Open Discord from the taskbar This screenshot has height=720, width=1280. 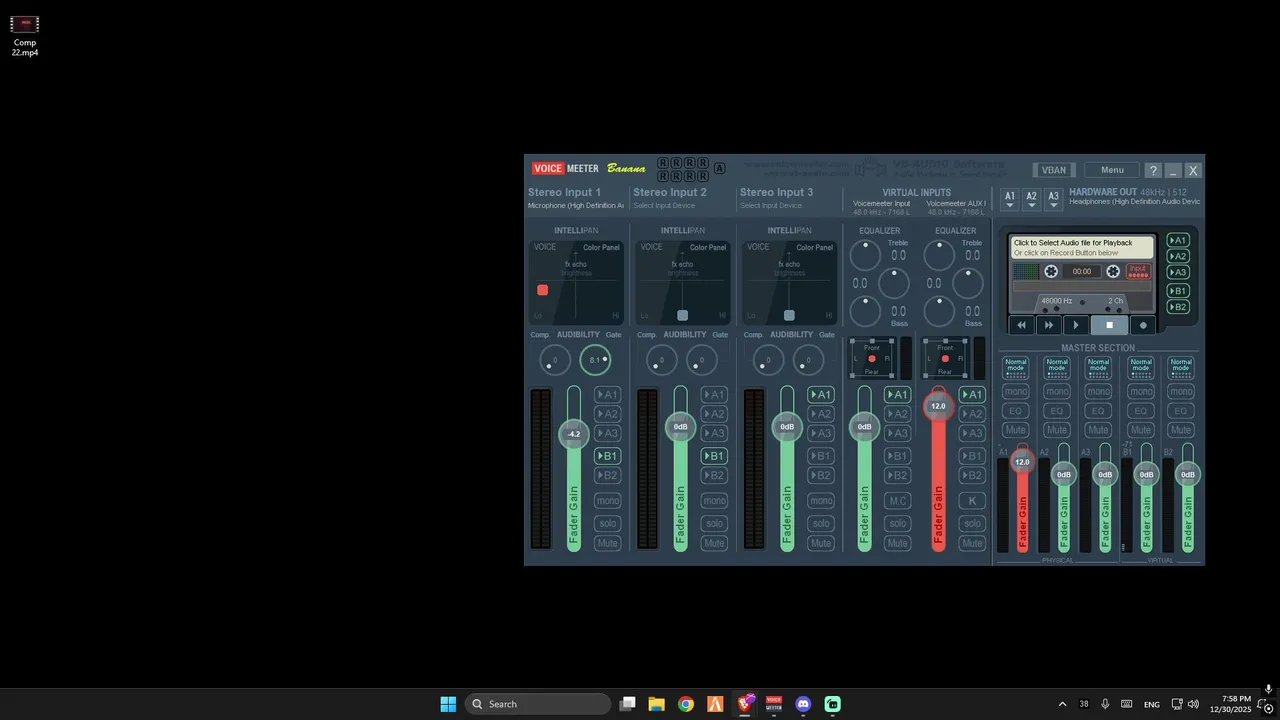click(x=803, y=704)
